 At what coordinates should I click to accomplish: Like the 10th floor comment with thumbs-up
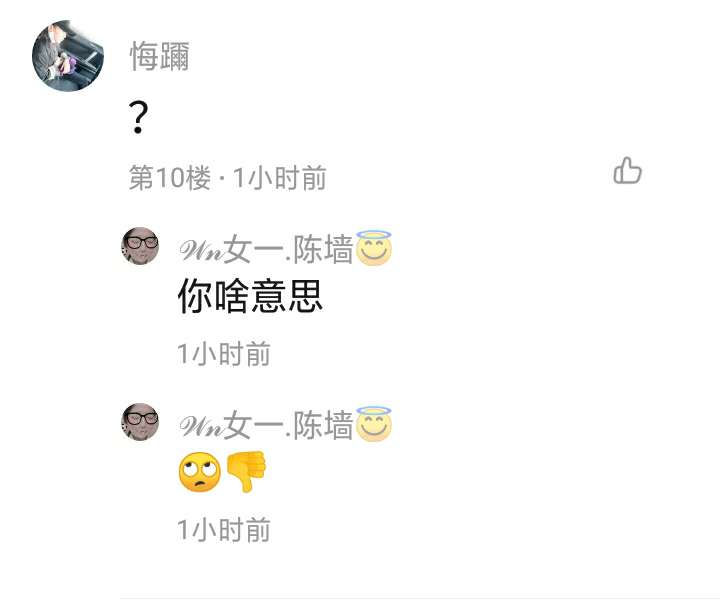[x=627, y=171]
